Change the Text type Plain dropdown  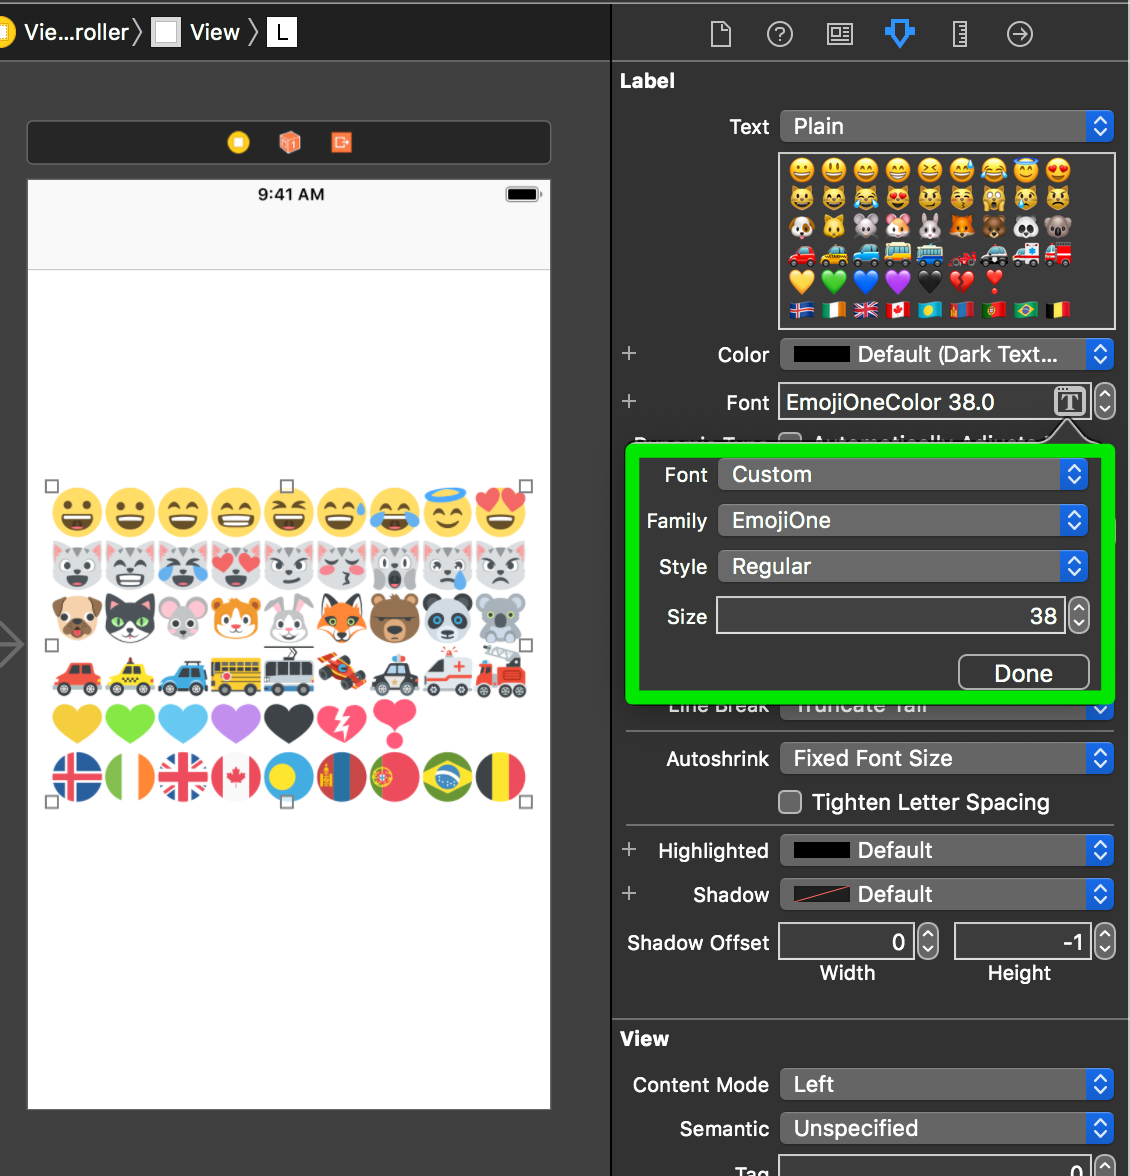point(945,126)
